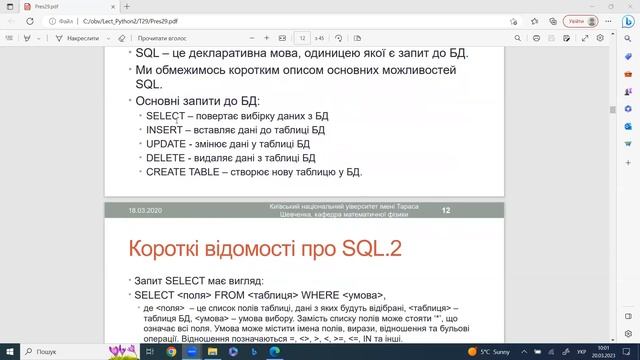This screenshot has width=640, height=360.
Task: Open browser Collections
Action: click(x=553, y=21)
